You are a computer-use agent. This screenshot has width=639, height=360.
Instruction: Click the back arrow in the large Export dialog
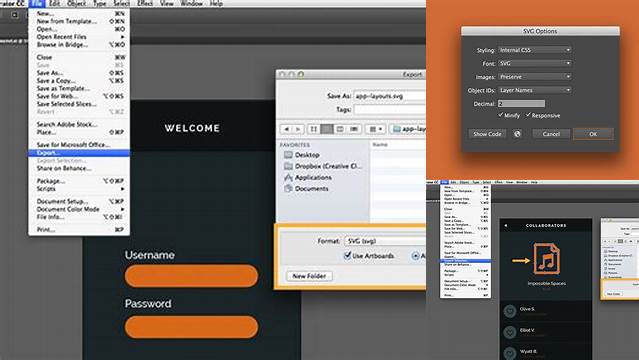coord(286,129)
